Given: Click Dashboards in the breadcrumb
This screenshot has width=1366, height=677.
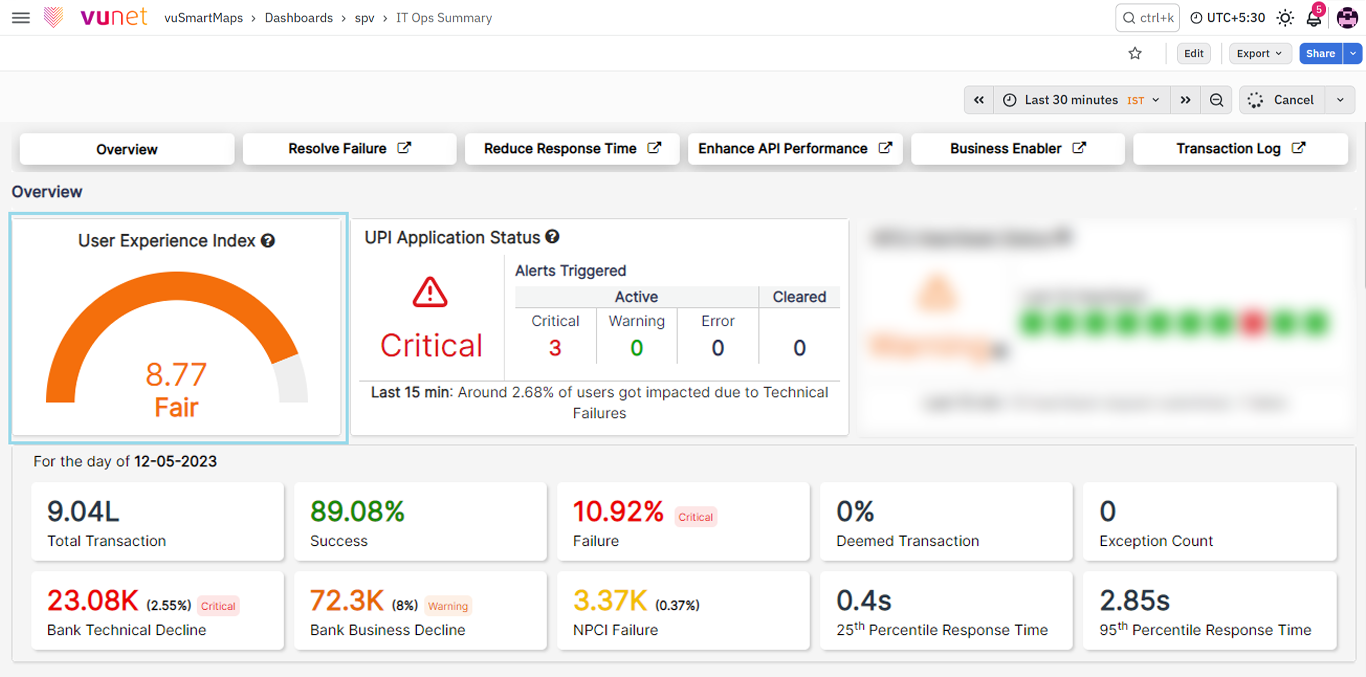Looking at the screenshot, I should [298, 18].
